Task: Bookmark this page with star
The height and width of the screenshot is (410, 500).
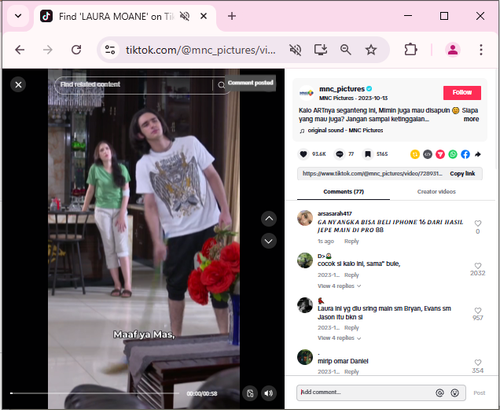Action: point(371,50)
